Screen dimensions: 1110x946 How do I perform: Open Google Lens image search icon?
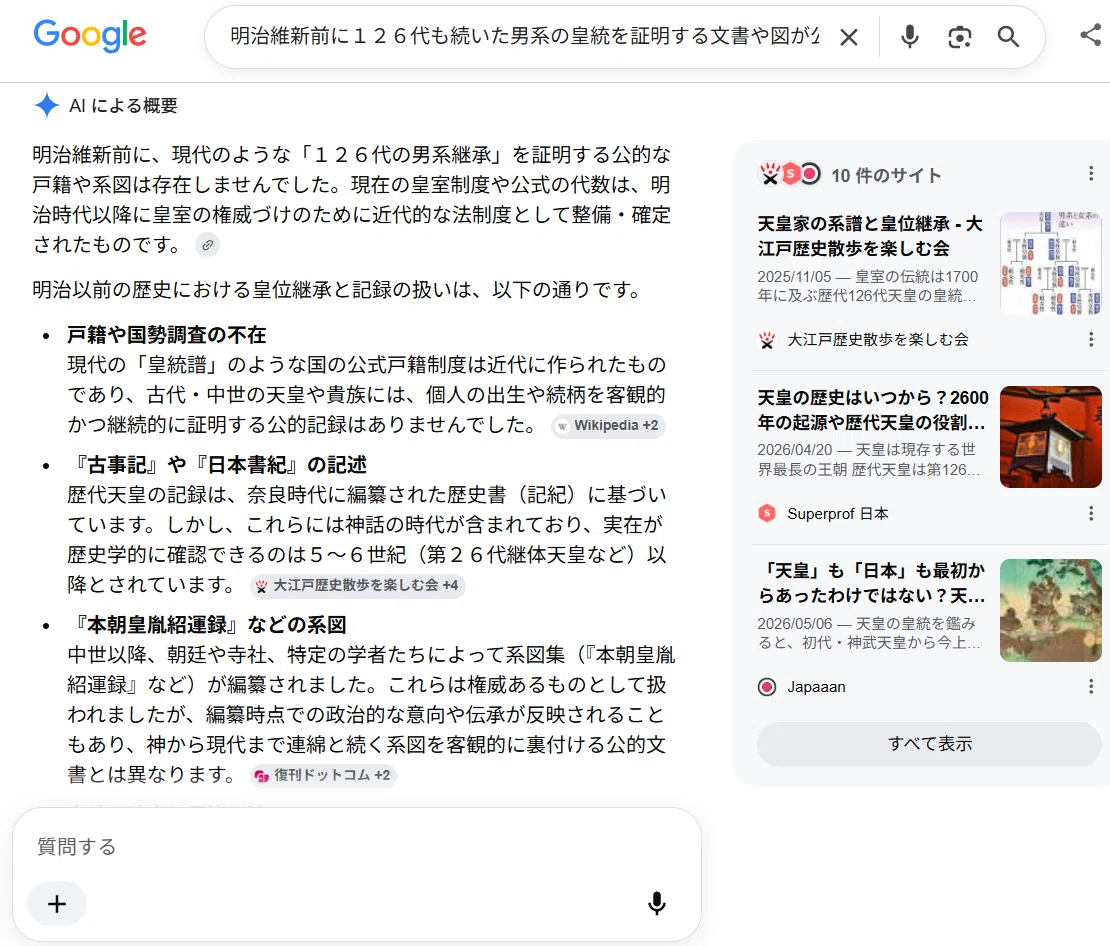tap(959, 37)
